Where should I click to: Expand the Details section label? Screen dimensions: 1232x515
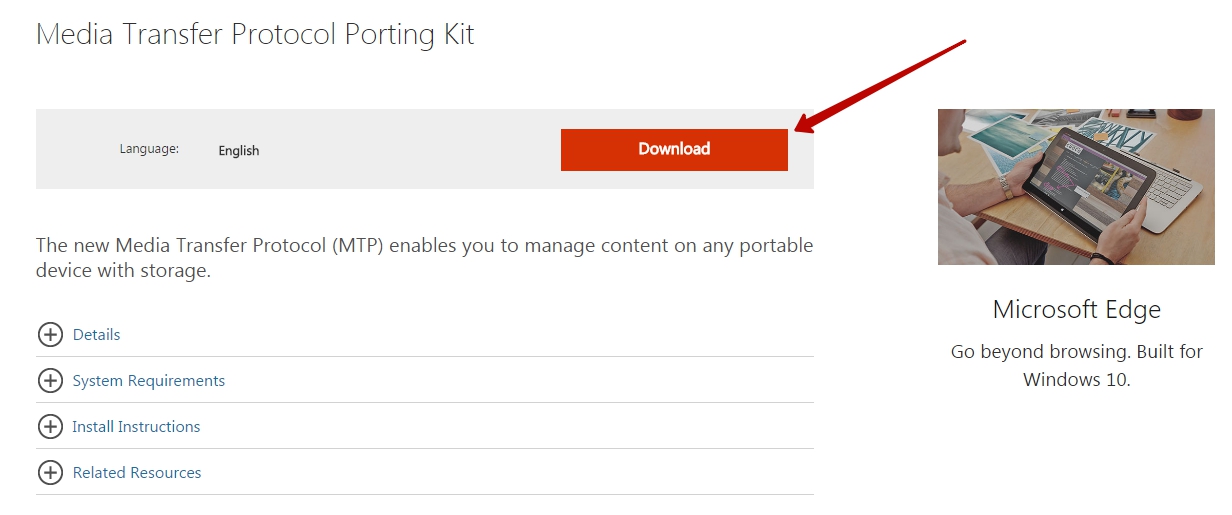[x=96, y=335]
